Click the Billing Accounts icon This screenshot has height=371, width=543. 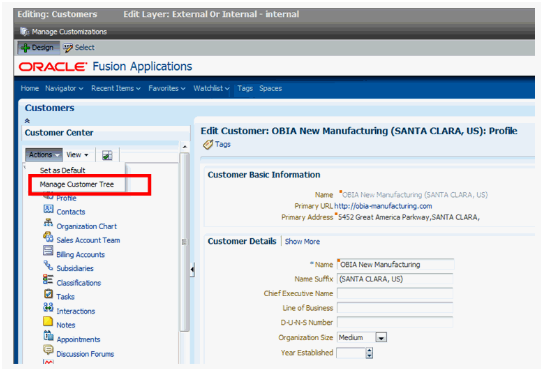pos(48,250)
